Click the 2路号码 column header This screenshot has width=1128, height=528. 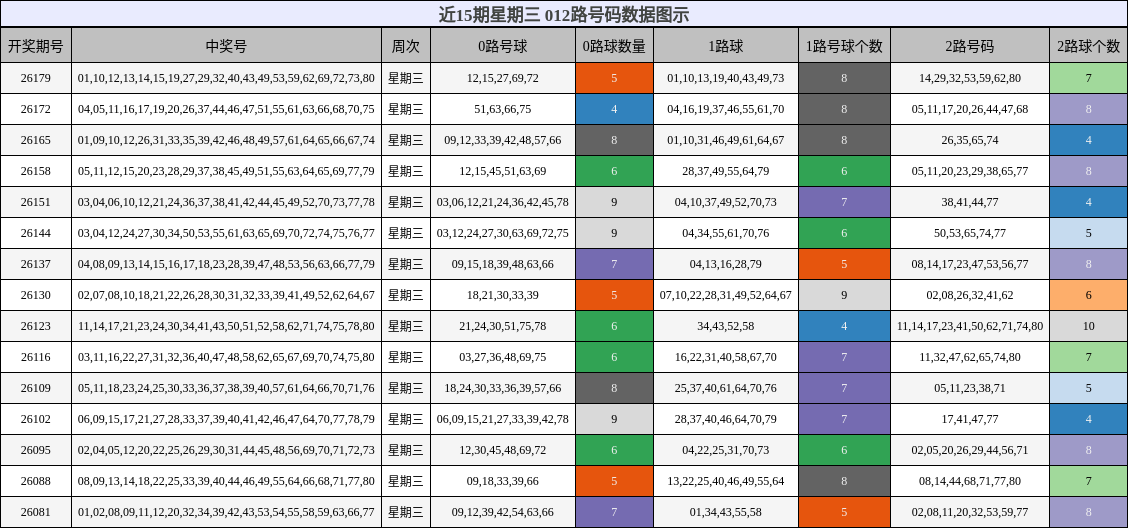[x=970, y=45]
